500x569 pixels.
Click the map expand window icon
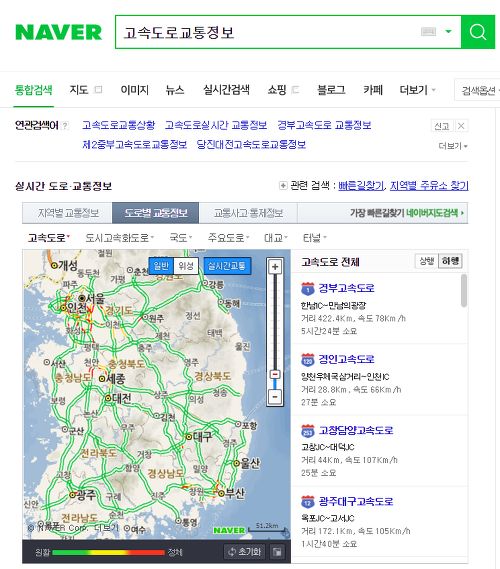(x=277, y=552)
